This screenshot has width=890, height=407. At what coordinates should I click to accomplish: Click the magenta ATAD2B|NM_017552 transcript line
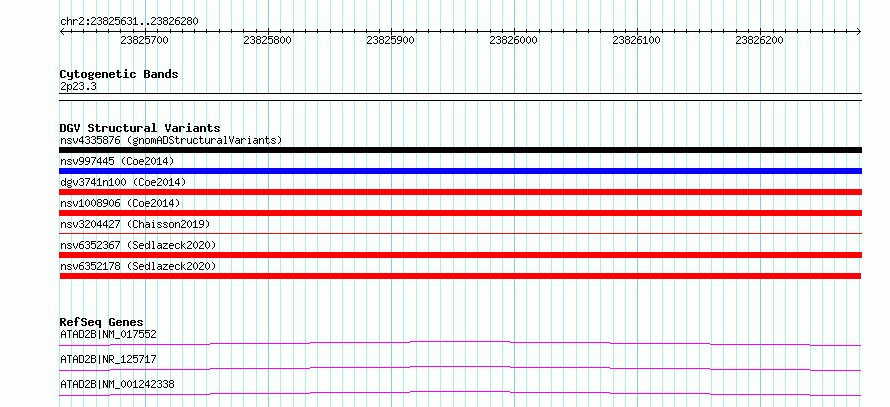(460, 343)
